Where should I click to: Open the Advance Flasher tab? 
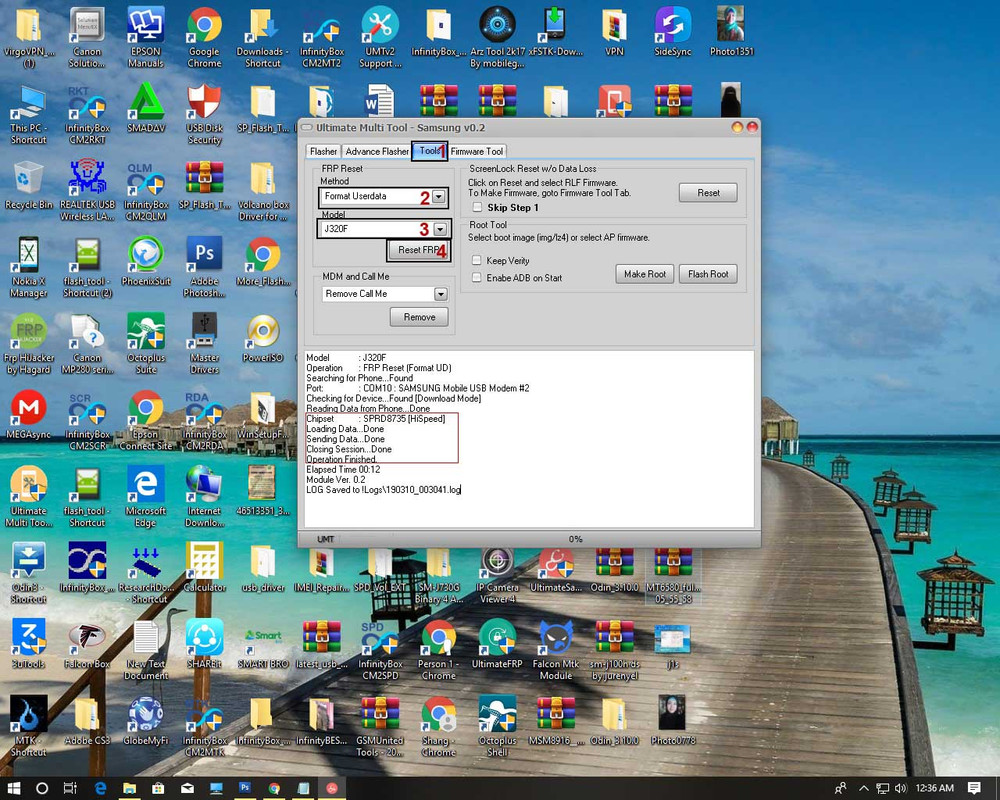pyautogui.click(x=376, y=151)
